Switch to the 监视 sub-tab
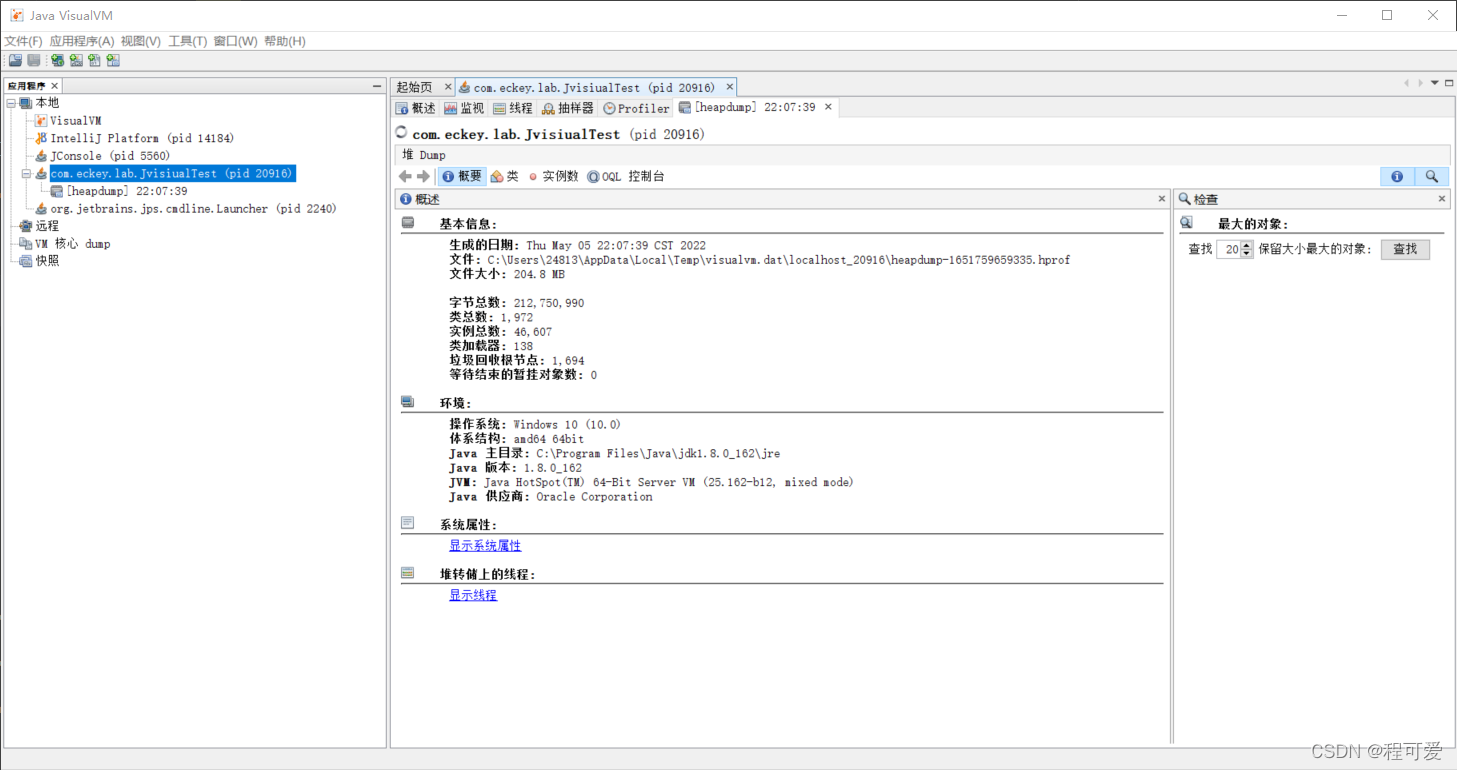The image size is (1457, 770). [x=465, y=108]
